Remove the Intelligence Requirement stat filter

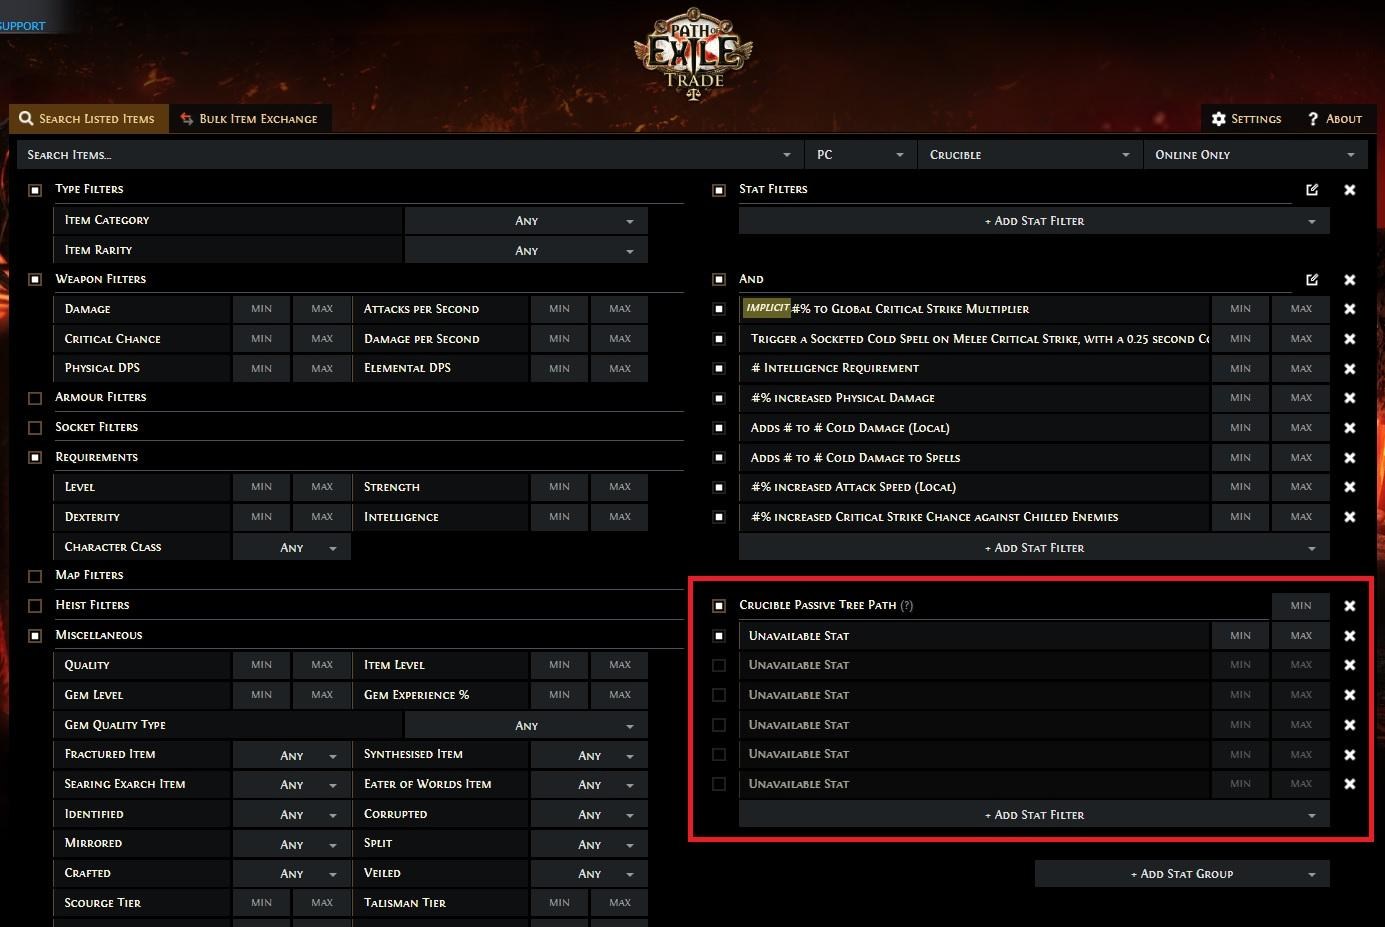click(x=1349, y=369)
